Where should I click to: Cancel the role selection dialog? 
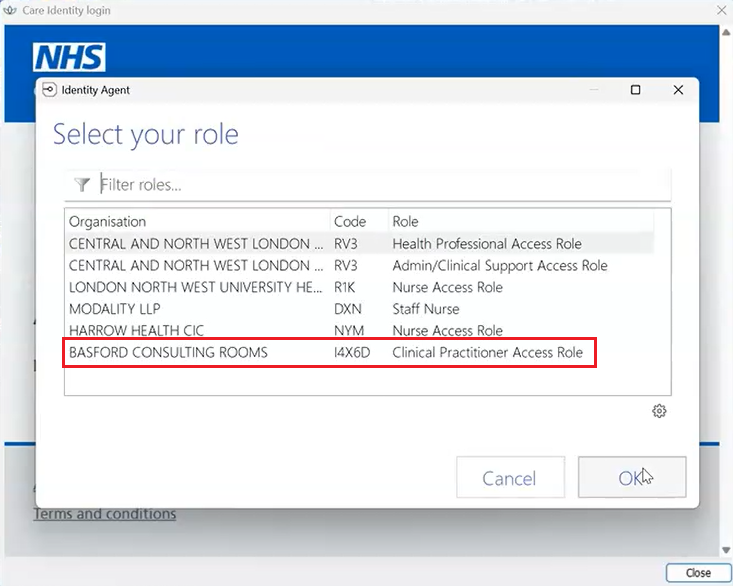click(510, 477)
